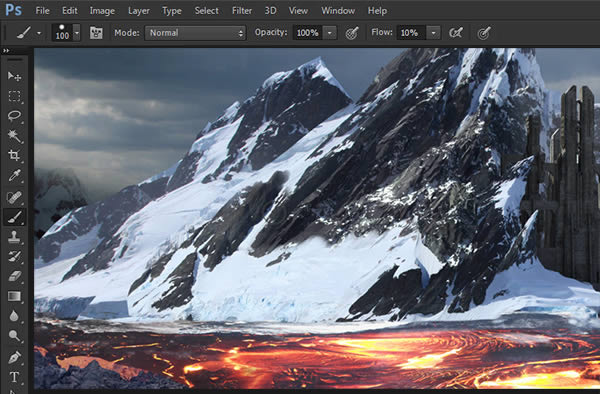The width and height of the screenshot is (600, 394).
Task: Open the brush size preset picker
Action: click(77, 33)
